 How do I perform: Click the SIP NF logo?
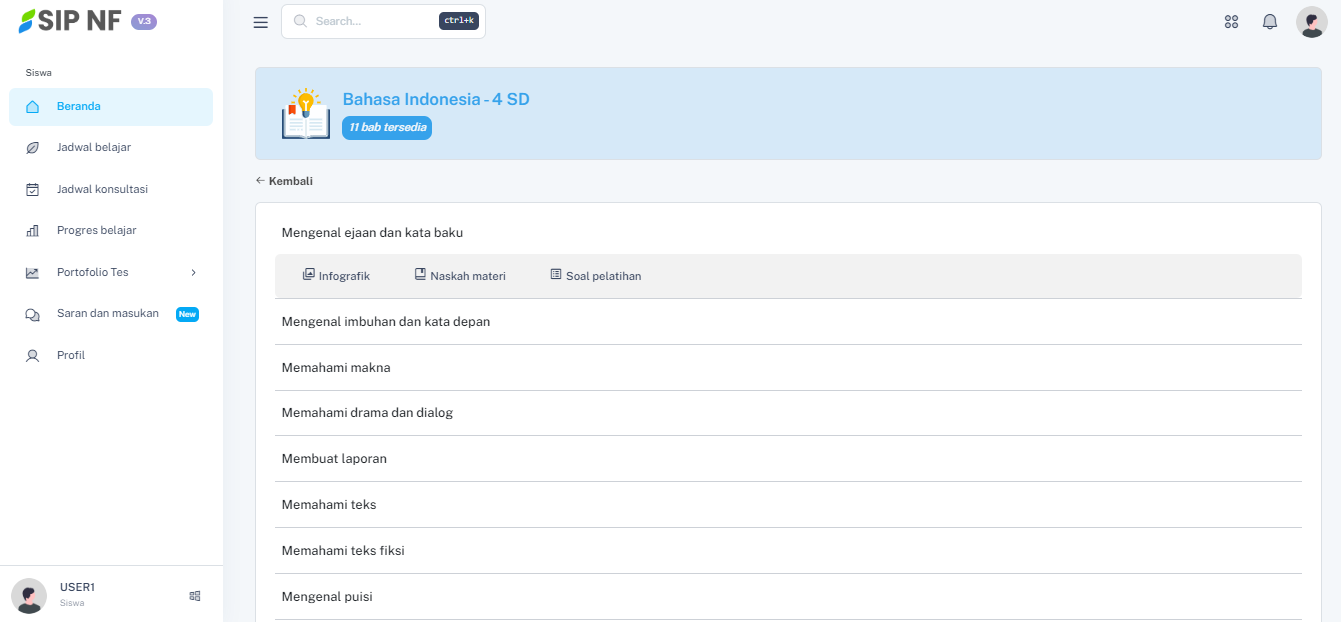(70, 21)
